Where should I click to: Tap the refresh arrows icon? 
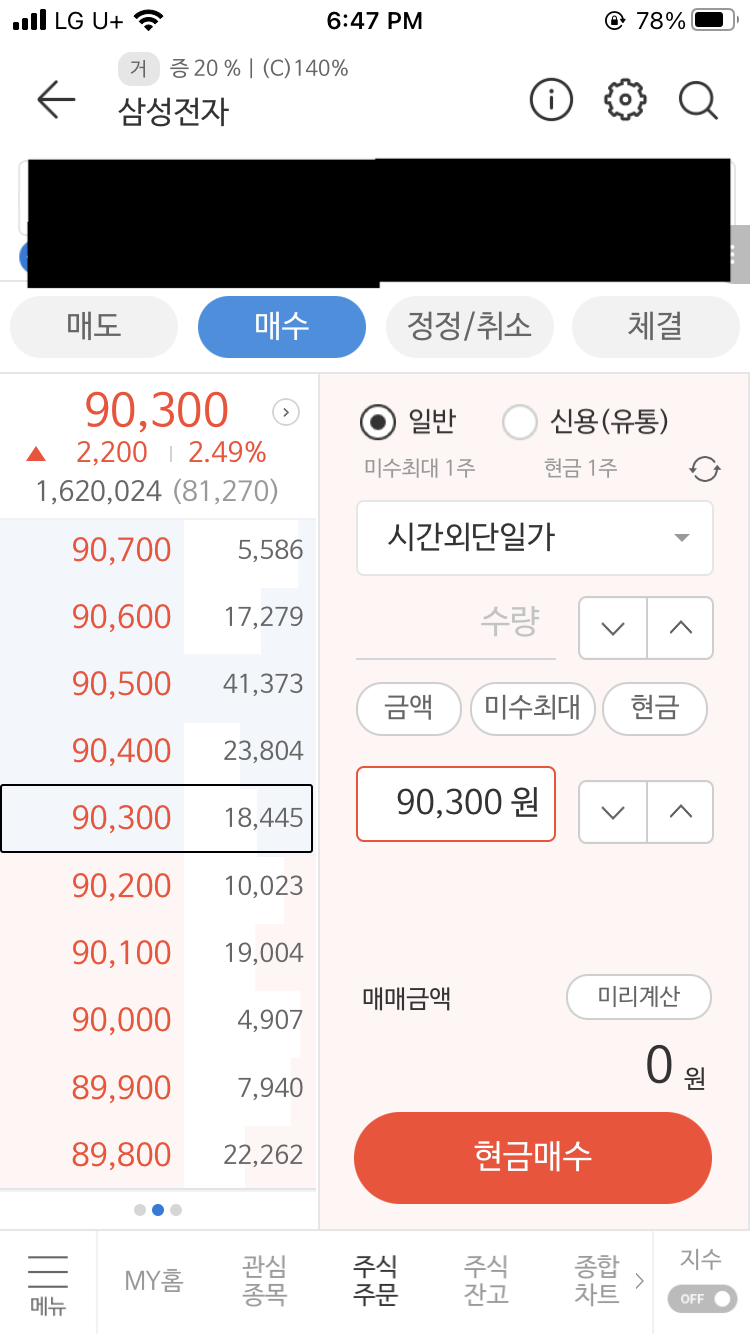click(x=705, y=468)
